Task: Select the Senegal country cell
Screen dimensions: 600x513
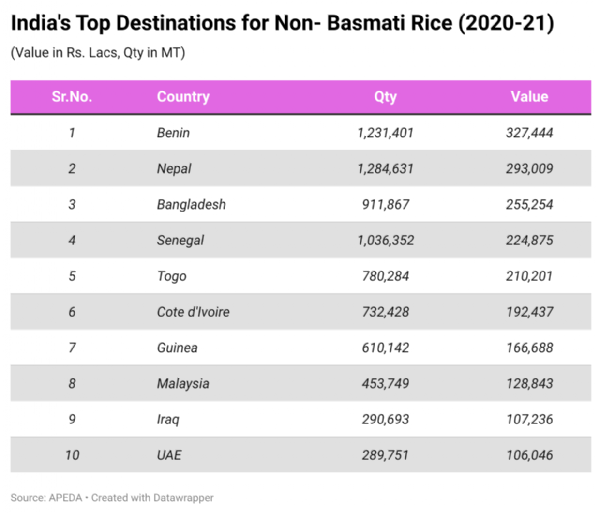Action: point(180,240)
